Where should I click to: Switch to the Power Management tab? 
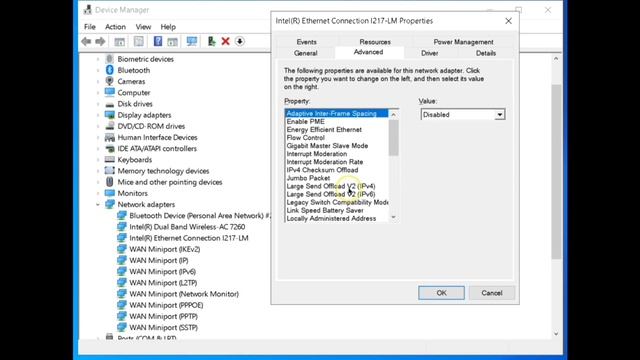tap(463, 42)
